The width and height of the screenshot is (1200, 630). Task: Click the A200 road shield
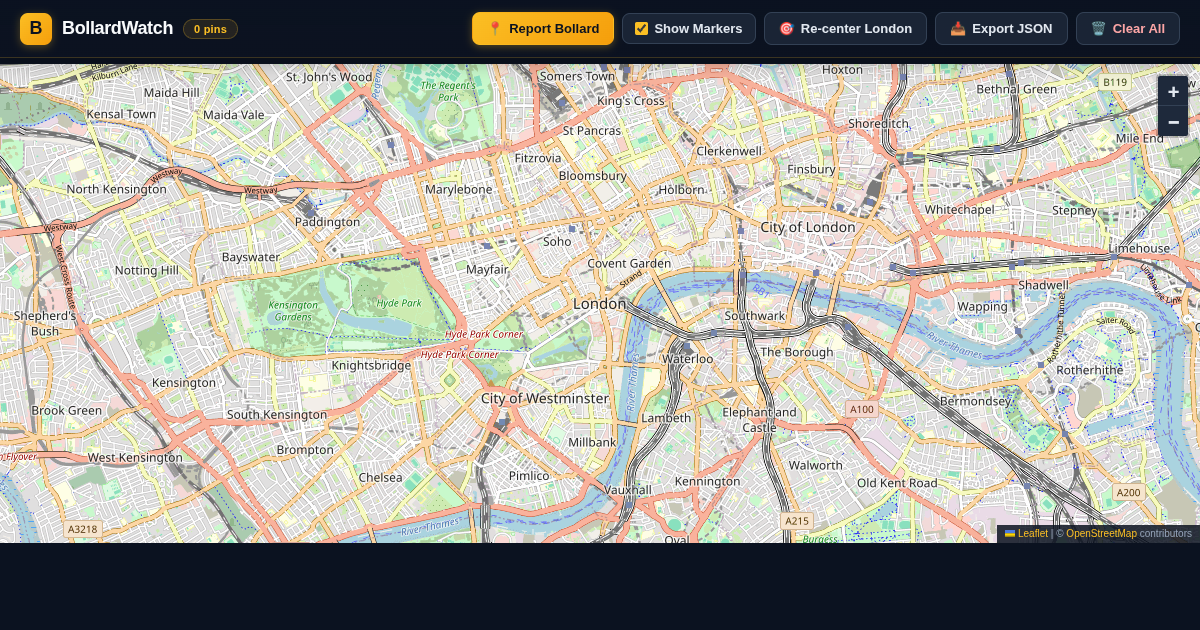pyautogui.click(x=1128, y=492)
